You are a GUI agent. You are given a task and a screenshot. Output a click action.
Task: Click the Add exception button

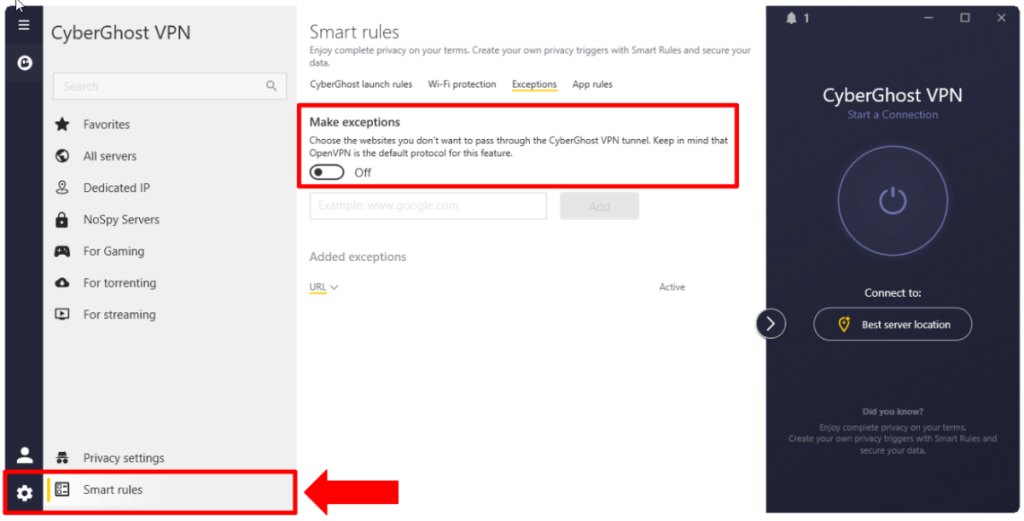point(600,206)
